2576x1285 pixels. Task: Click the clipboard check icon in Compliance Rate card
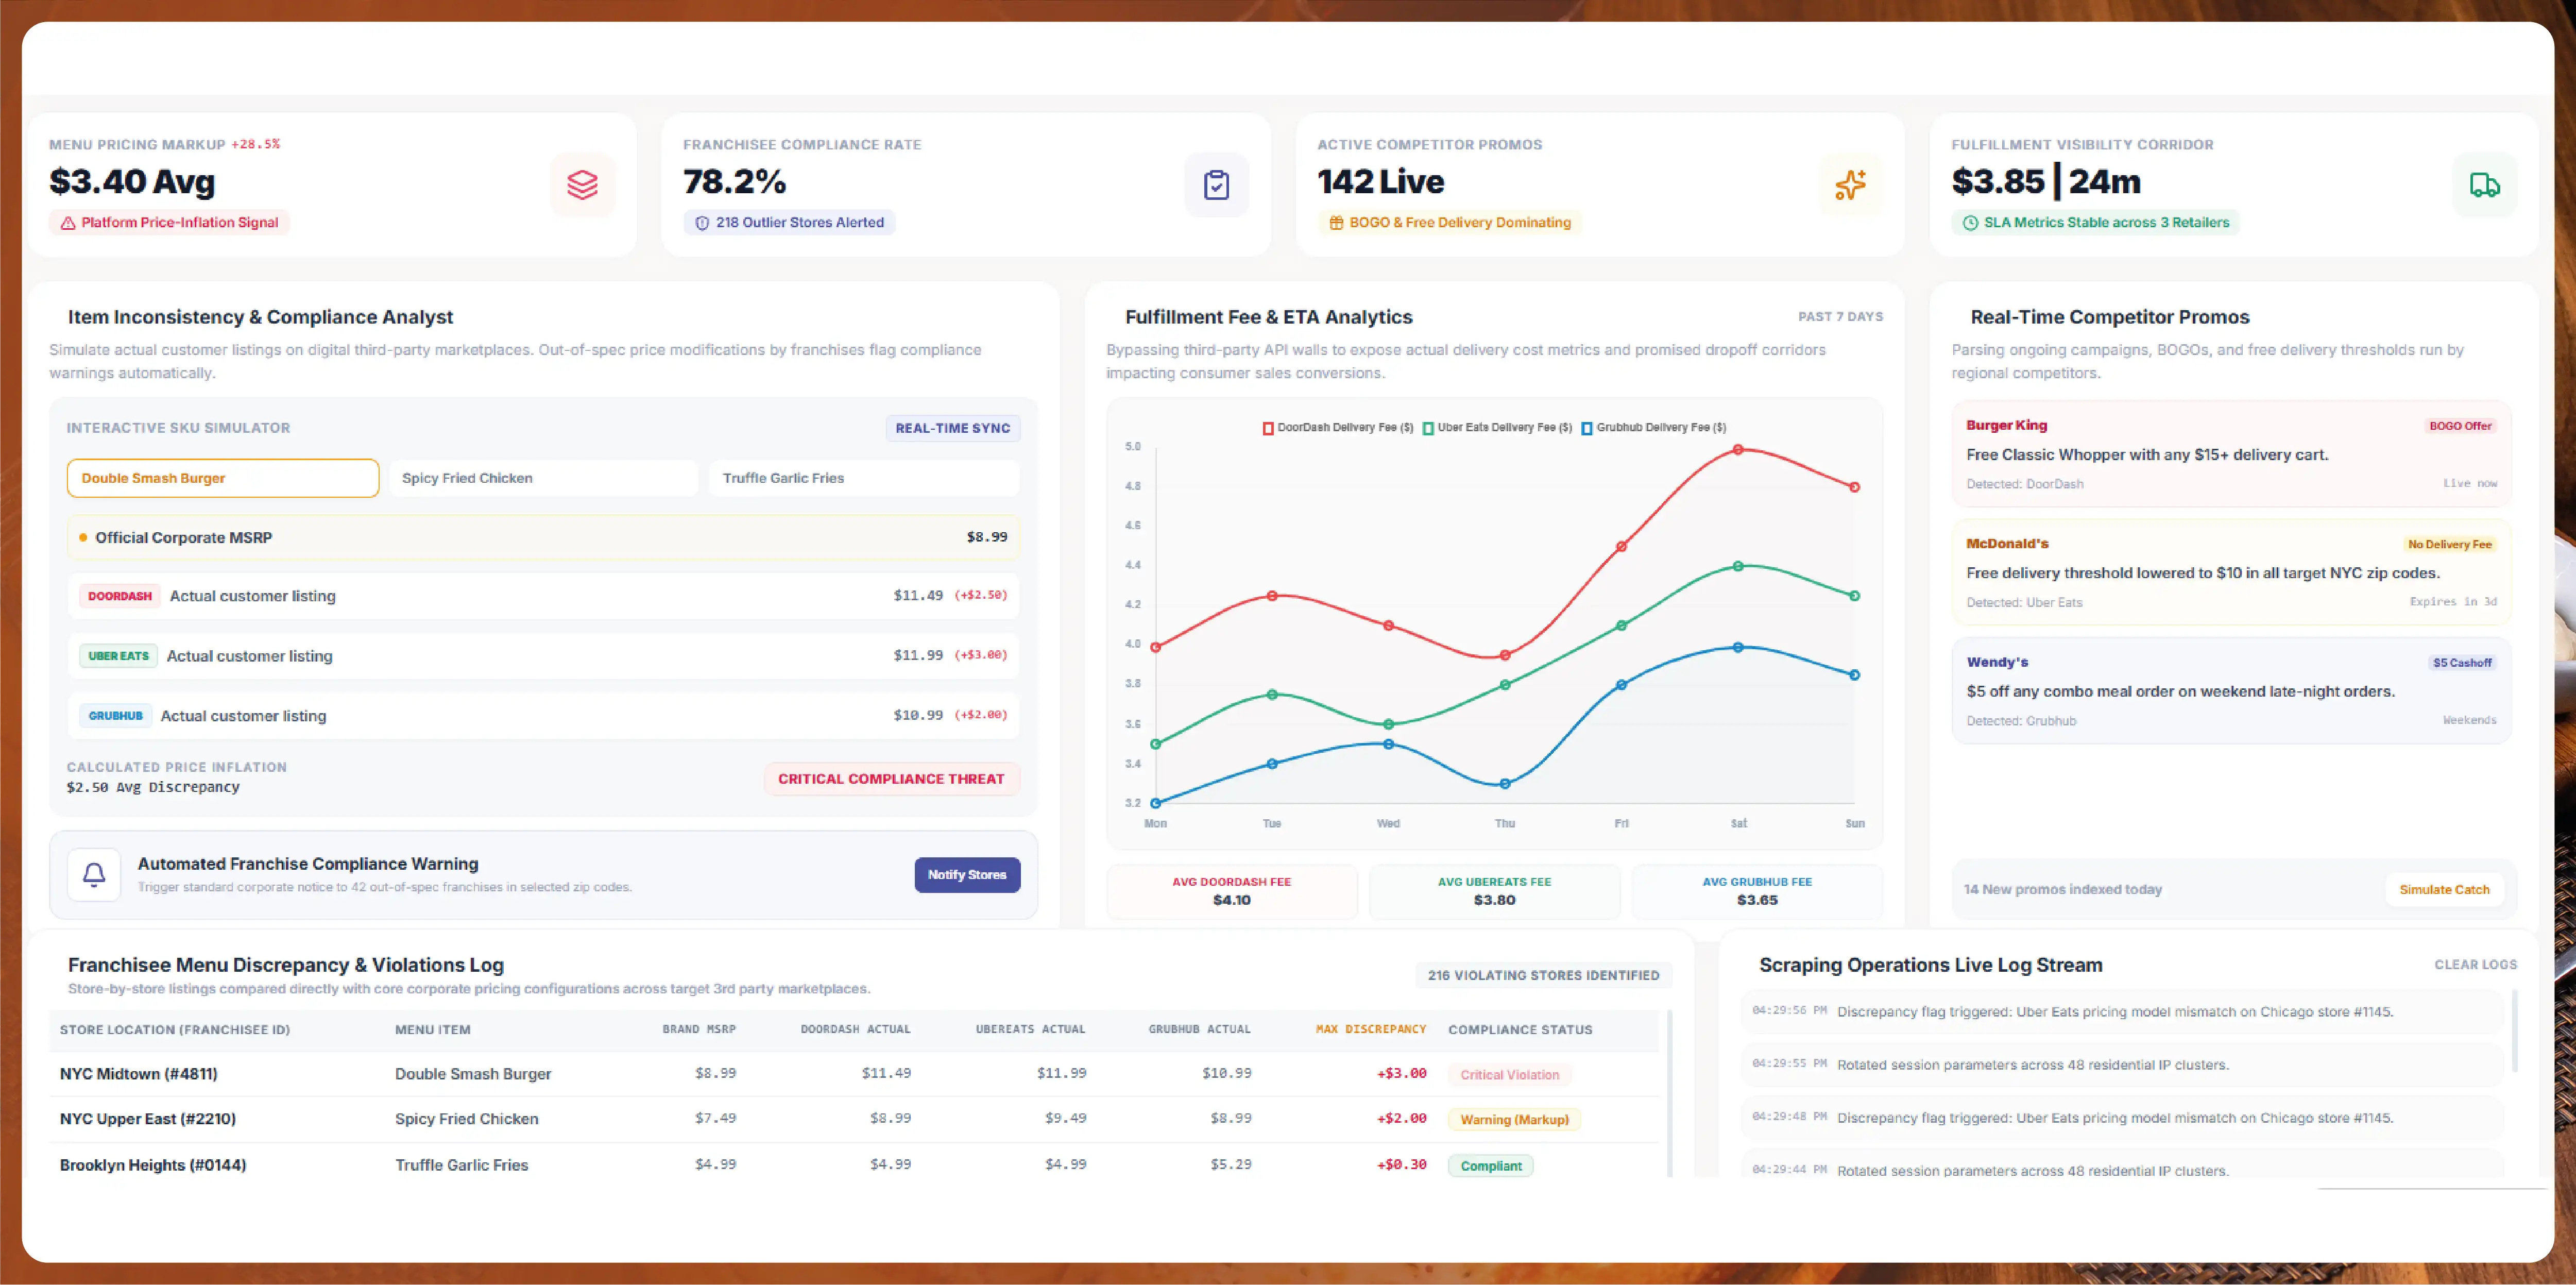pos(1216,185)
